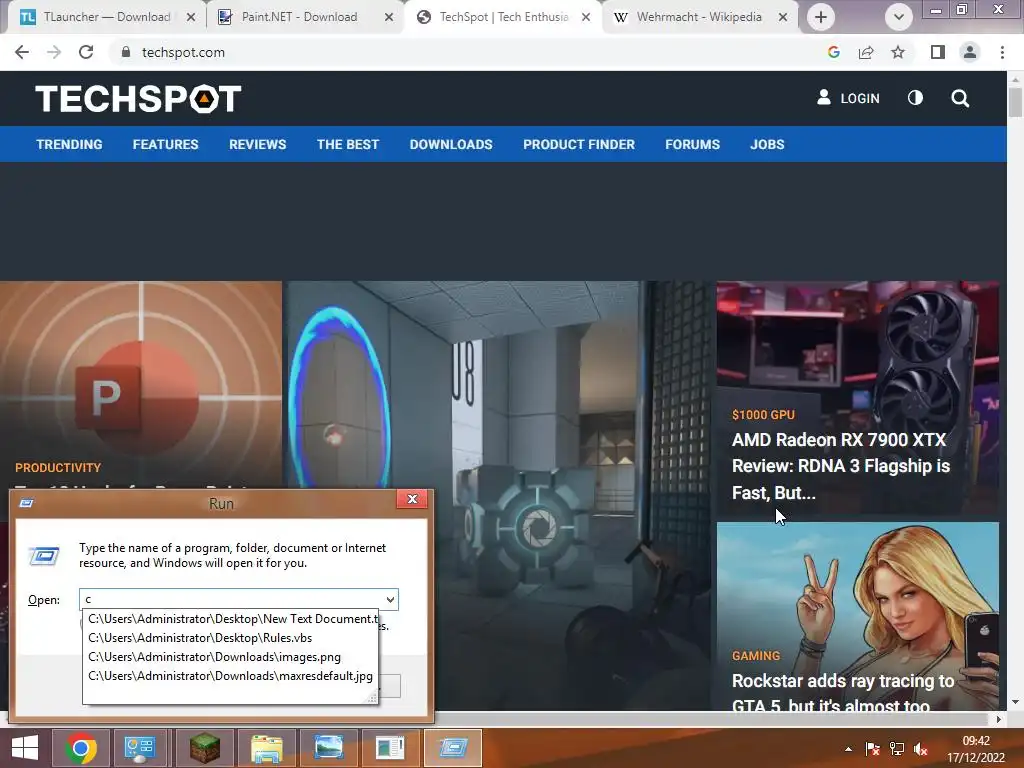Open the FEATURES menu

pos(165,144)
